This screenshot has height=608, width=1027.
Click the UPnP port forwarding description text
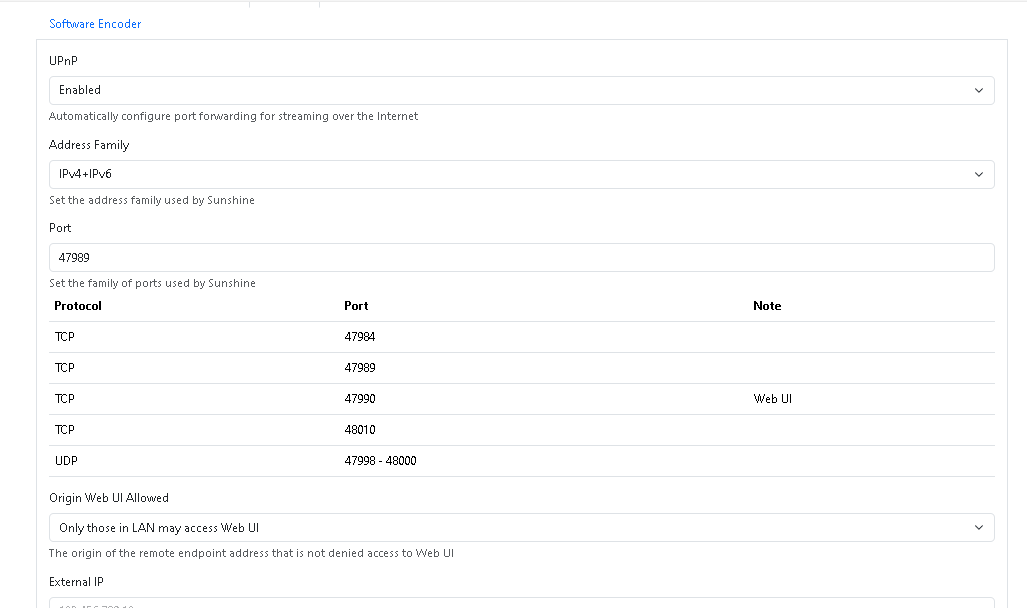(233, 116)
